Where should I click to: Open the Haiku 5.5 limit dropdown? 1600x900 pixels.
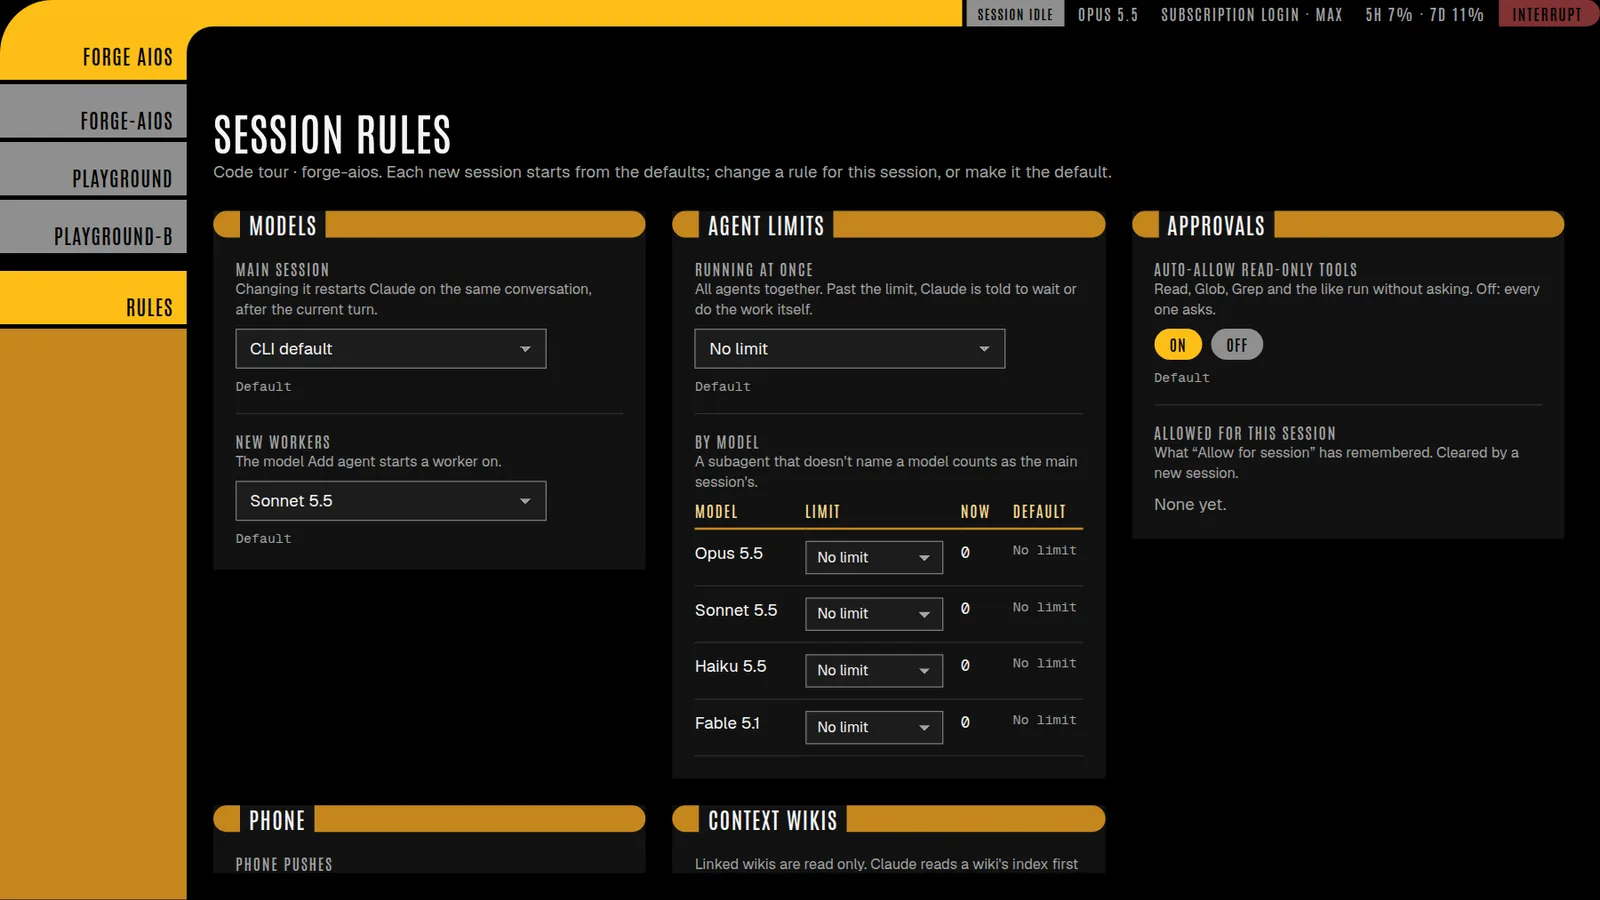pyautogui.click(x=874, y=671)
